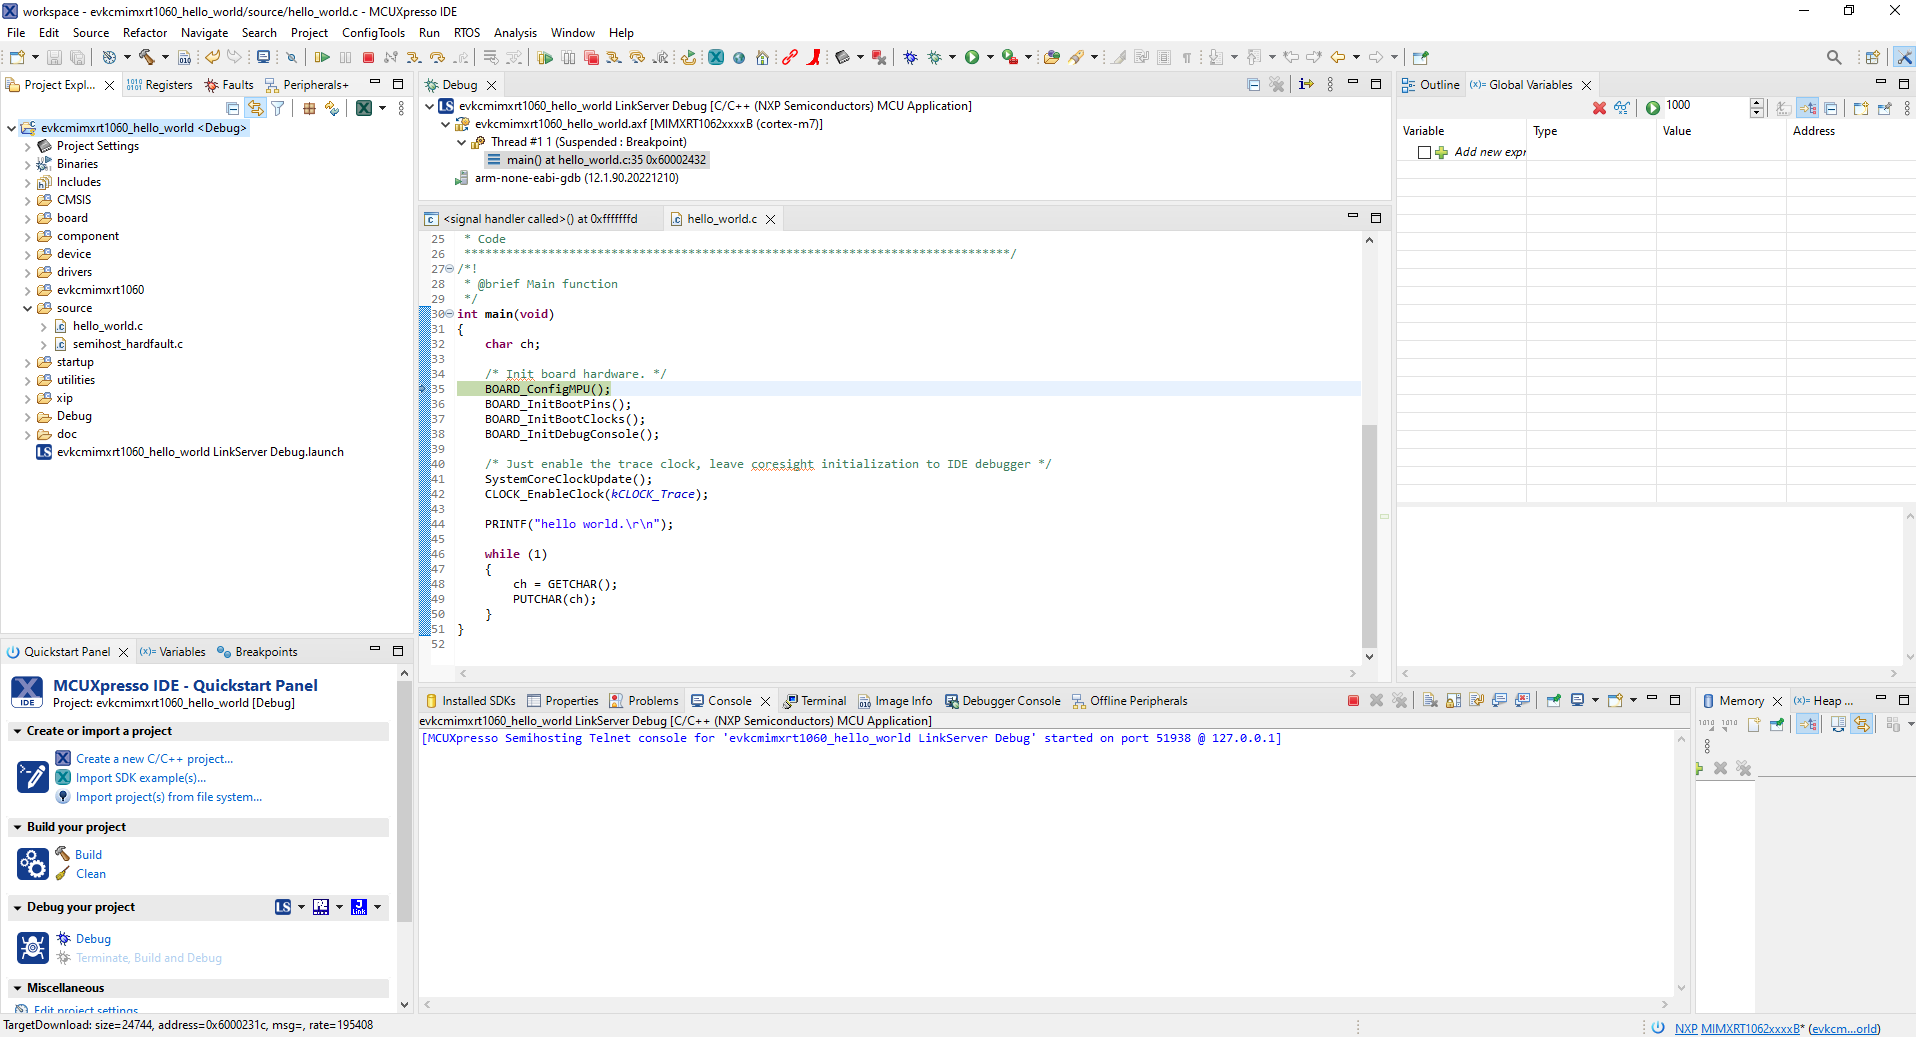
Task: Click Import SDK example(s) link
Action: (x=141, y=778)
